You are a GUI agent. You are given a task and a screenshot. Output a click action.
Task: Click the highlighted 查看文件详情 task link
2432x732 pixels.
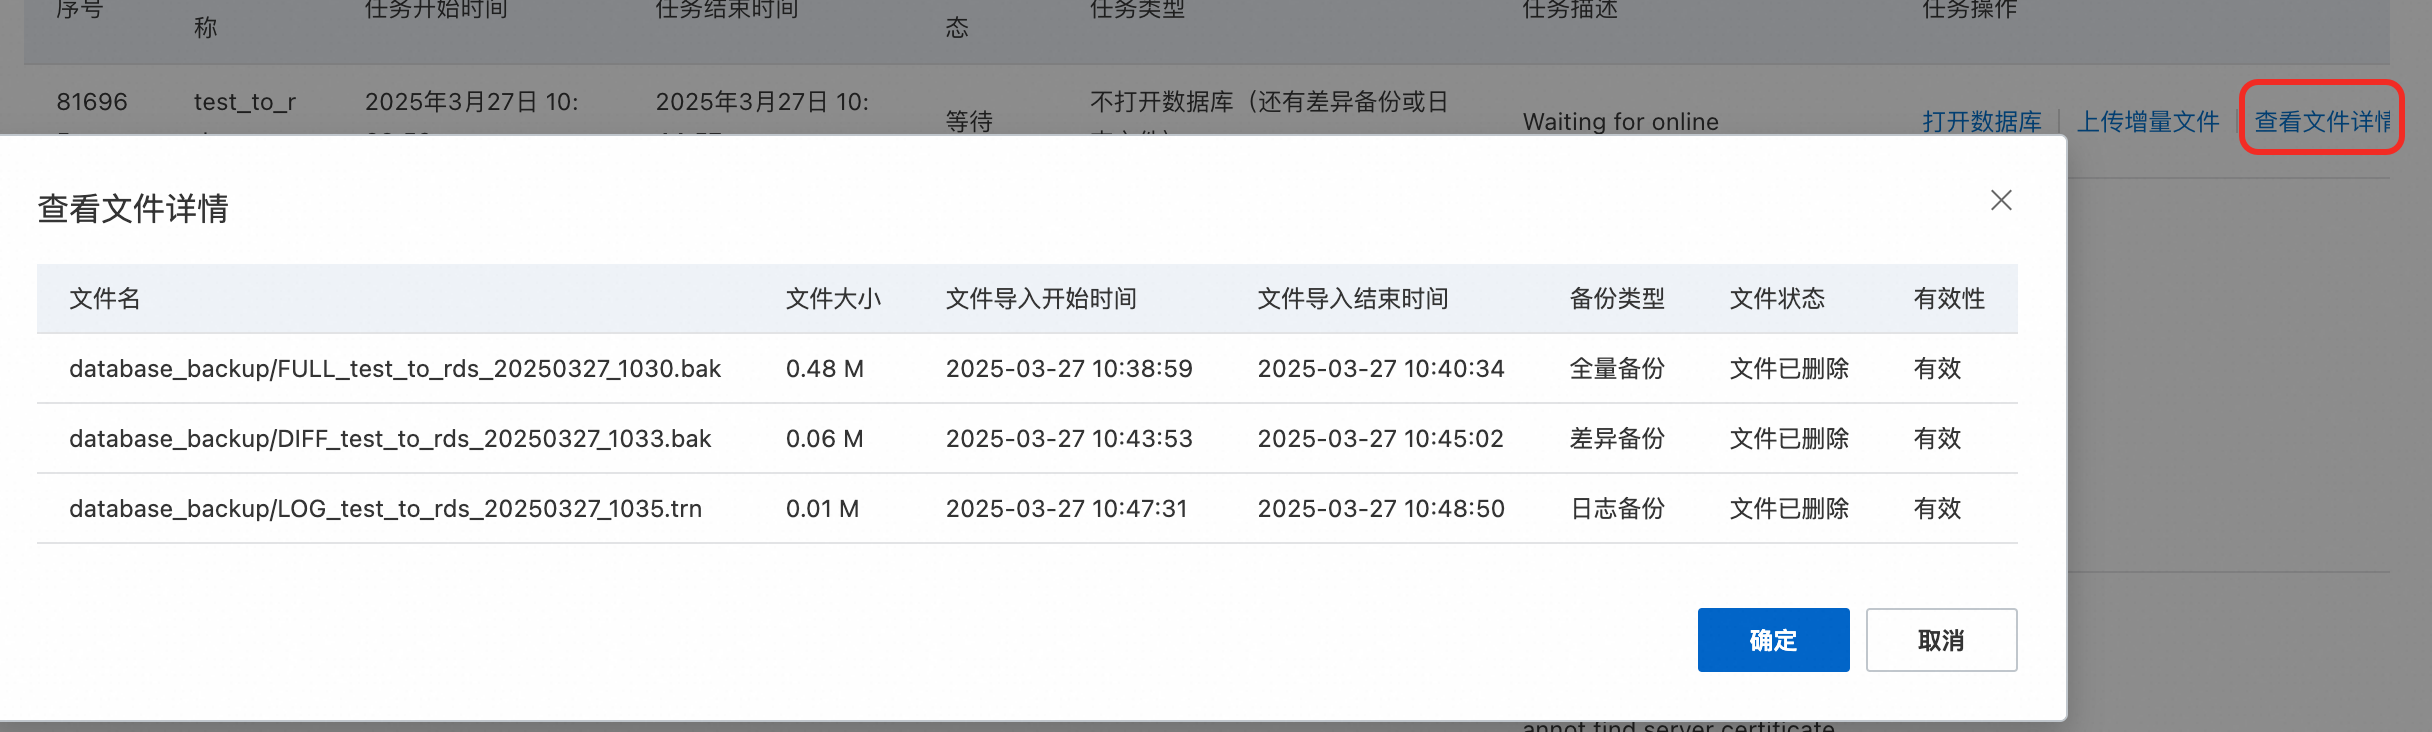point(2321,122)
